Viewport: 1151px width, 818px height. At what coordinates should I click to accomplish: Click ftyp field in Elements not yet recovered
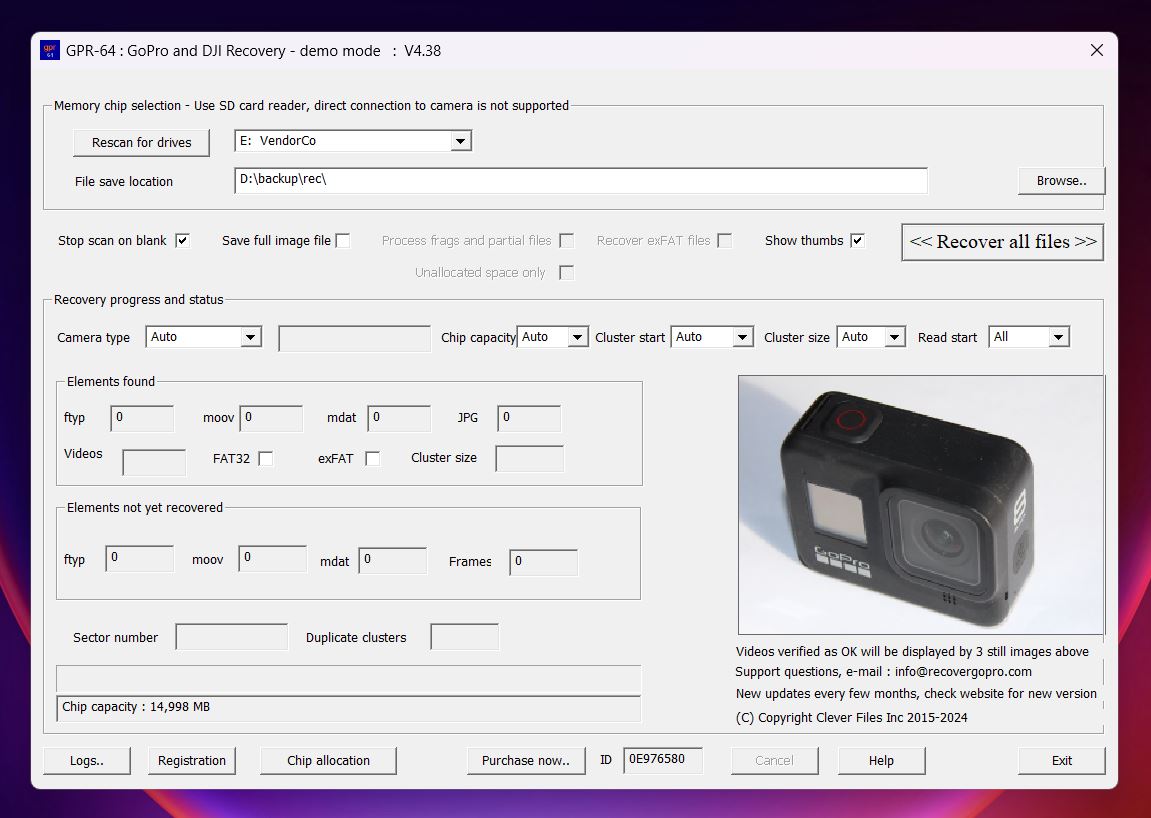click(139, 559)
